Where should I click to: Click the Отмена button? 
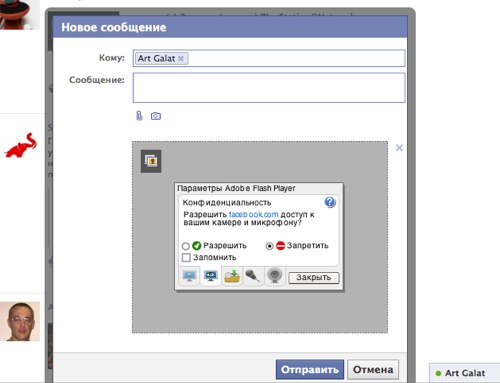click(x=373, y=369)
